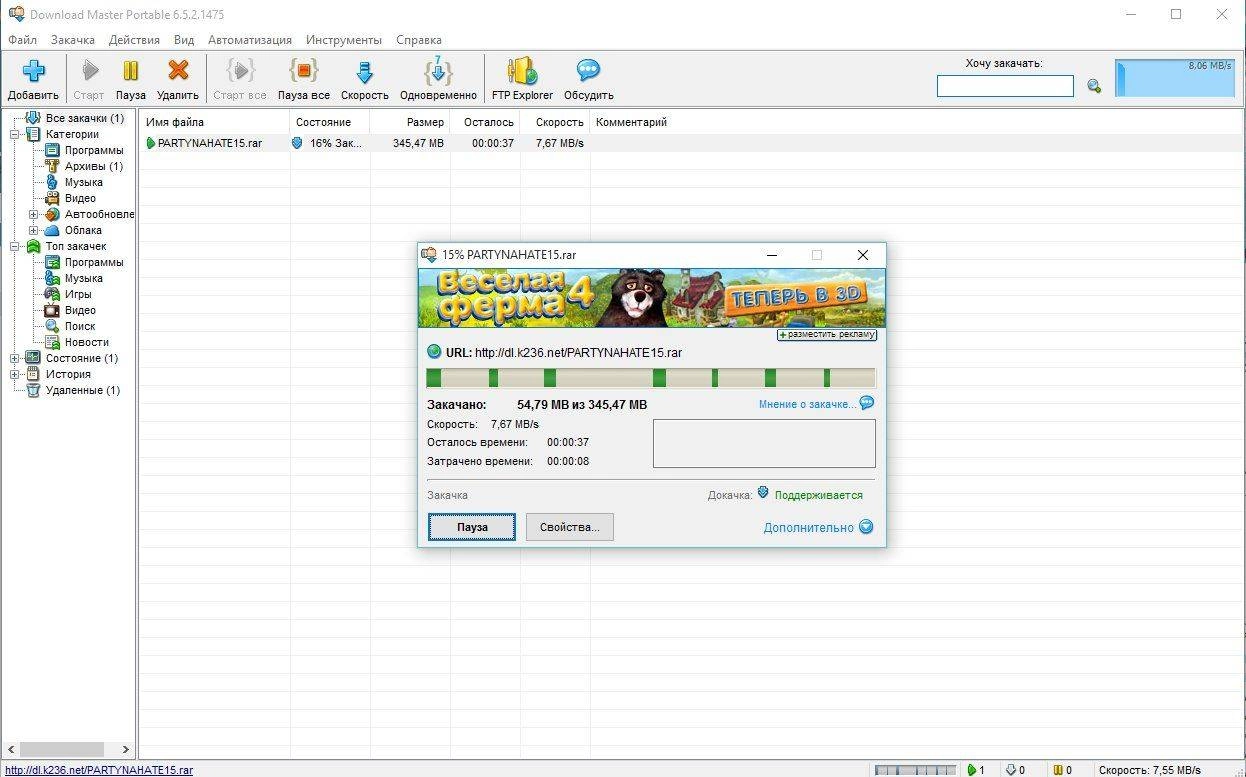
Task: Click the Удалить toolbar icon
Action: pos(178,71)
